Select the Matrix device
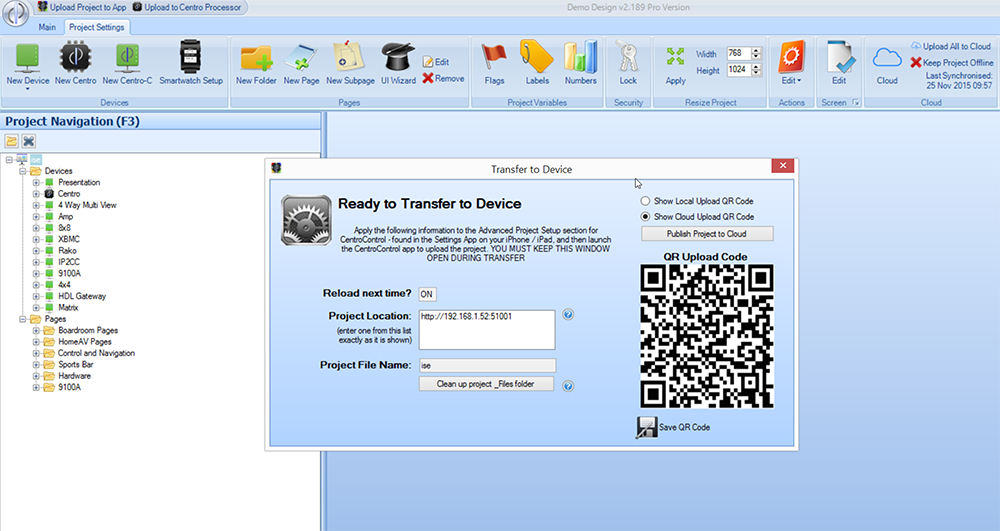 click(x=68, y=307)
